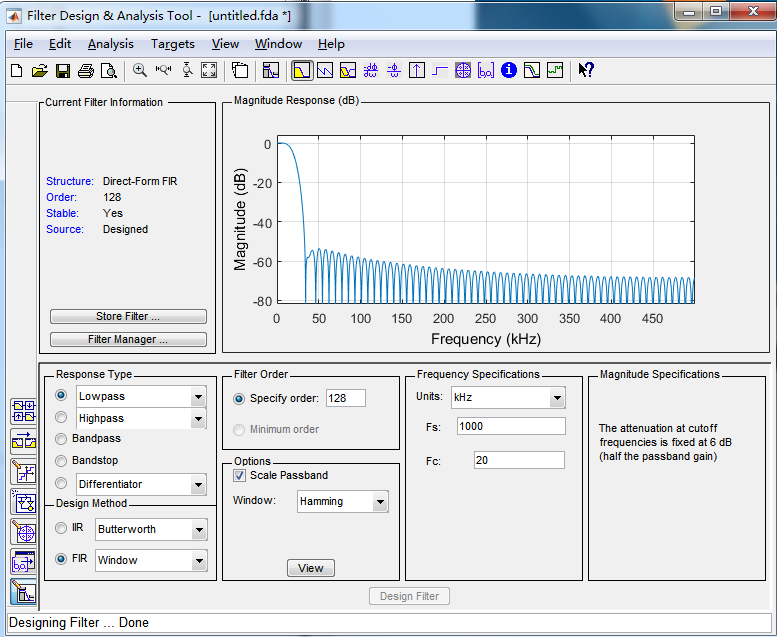Click the Magnitude Response toolbar icon
This screenshot has height=637, width=777.
(x=301, y=70)
